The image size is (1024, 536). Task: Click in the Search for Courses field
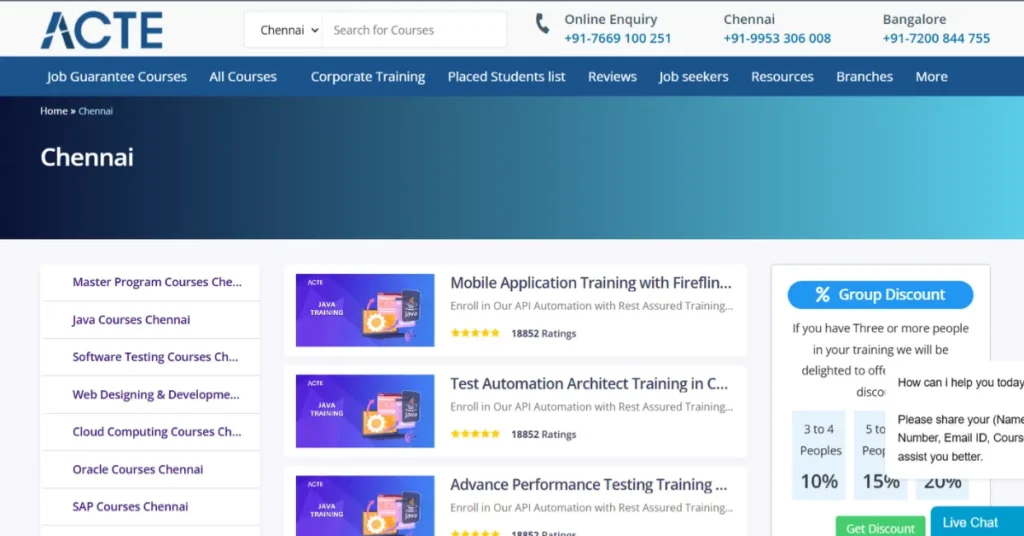pos(414,30)
